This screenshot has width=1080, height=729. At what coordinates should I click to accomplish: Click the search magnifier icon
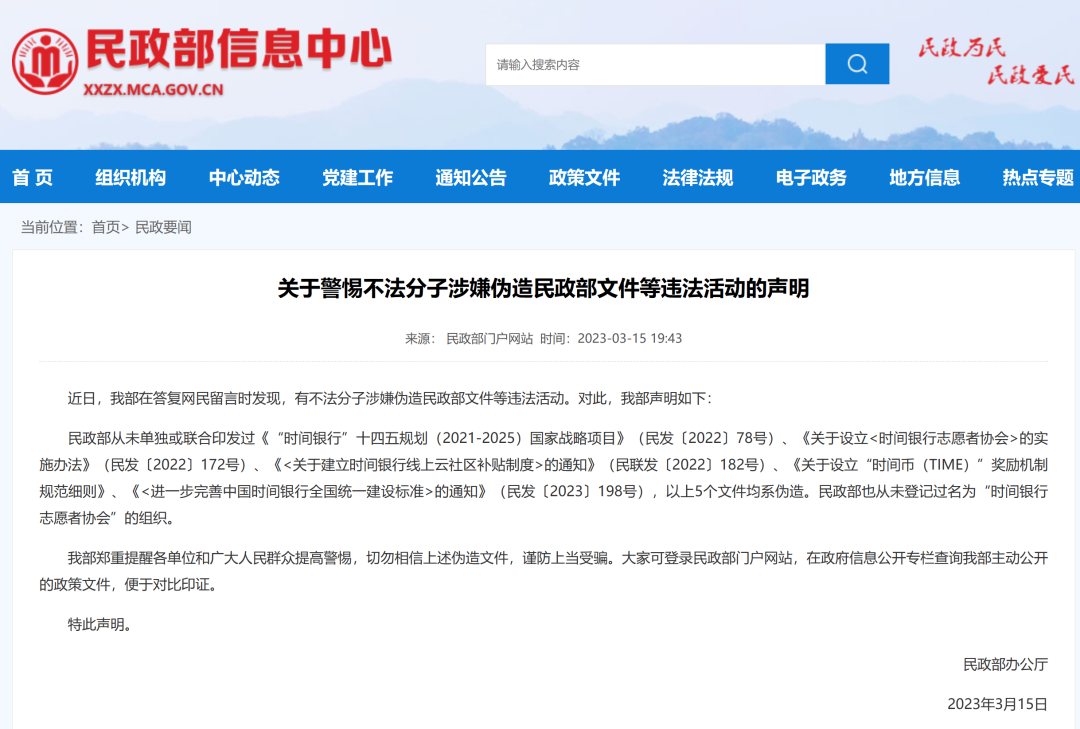point(856,63)
